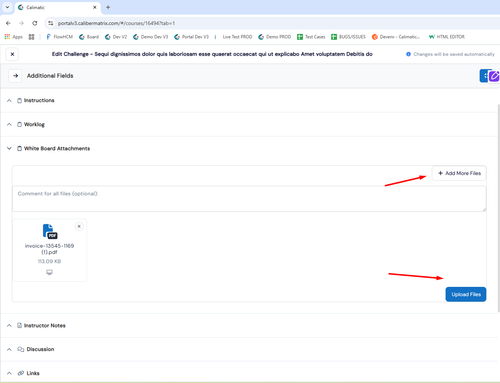Click the tab groups grid icon in bookmarks bar
The image size is (500, 383).
point(31,37)
